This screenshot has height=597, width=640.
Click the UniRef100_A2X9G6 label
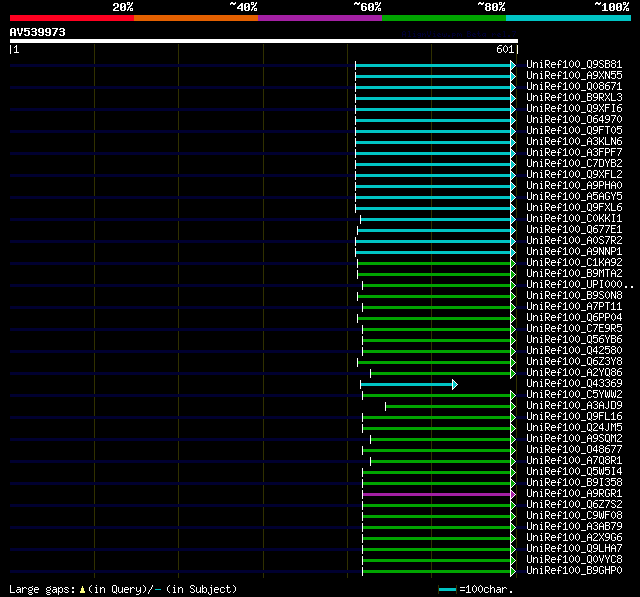pos(574,538)
